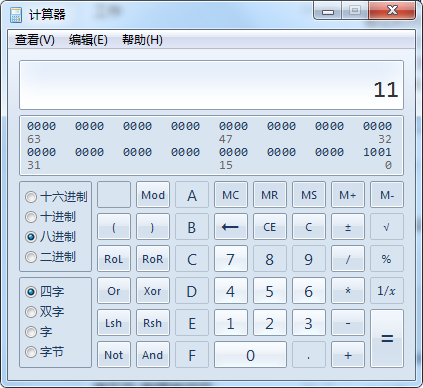This screenshot has height=388, width=423.
Task: Click the digit 5 button
Action: click(270, 291)
